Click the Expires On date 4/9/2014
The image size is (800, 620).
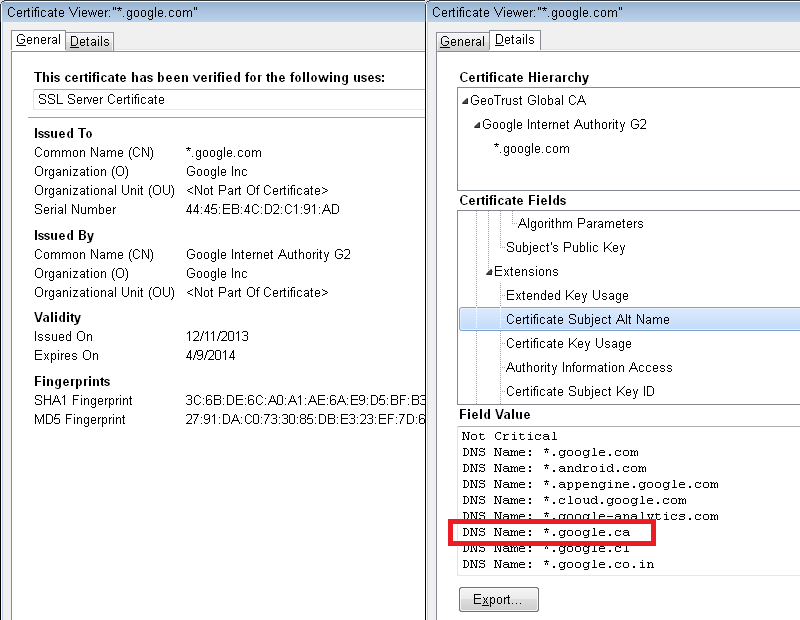coord(211,355)
